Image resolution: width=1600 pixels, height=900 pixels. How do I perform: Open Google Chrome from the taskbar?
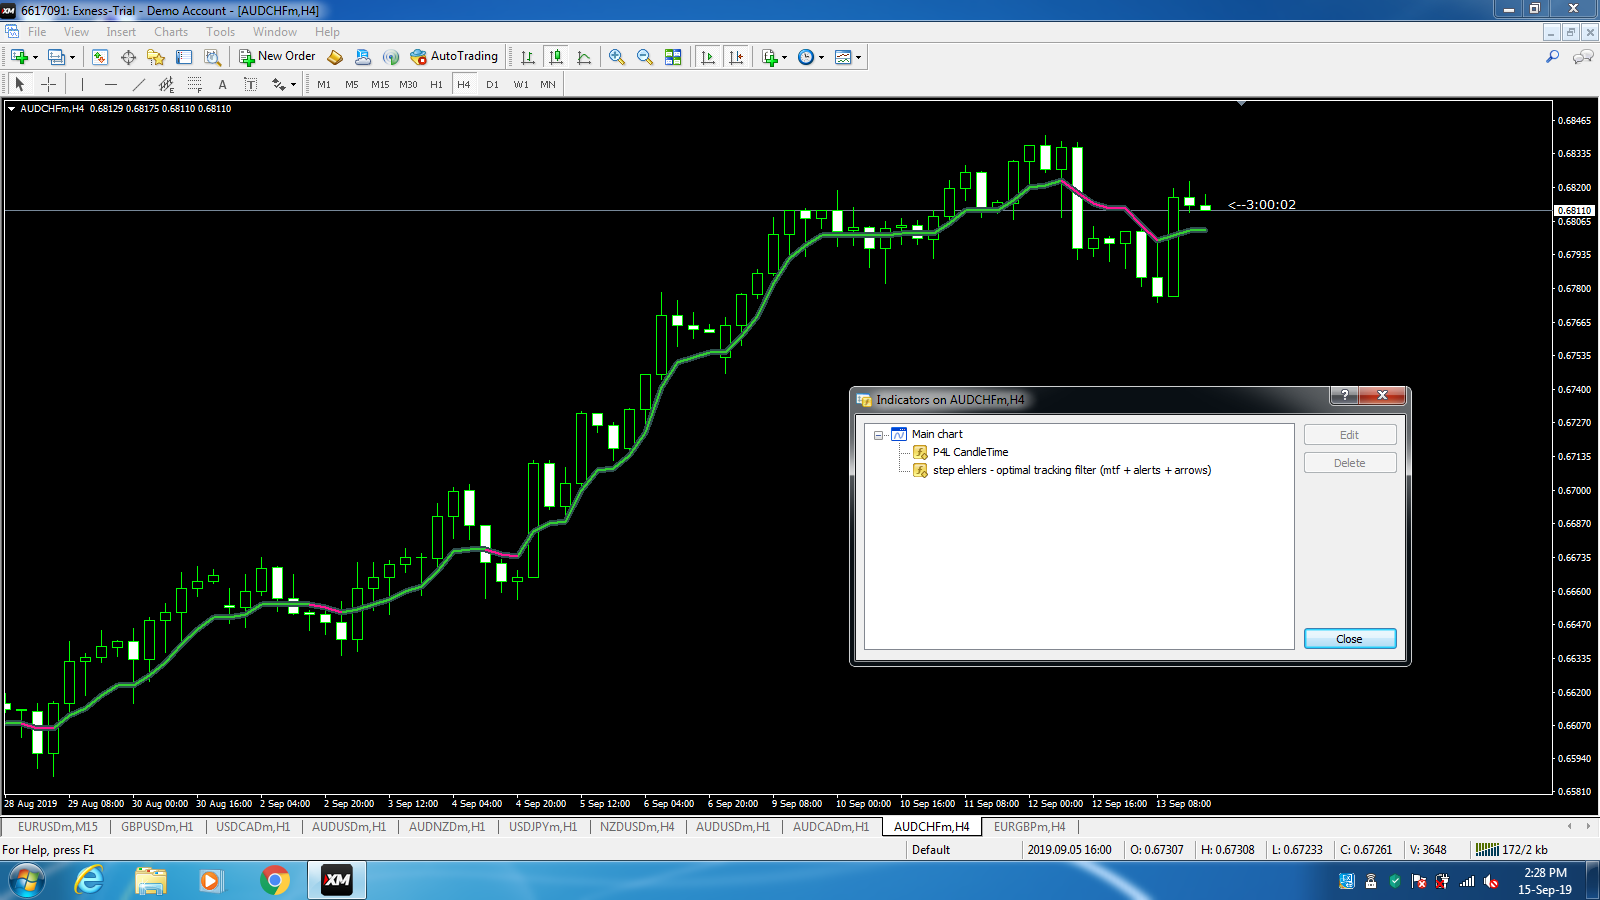tap(274, 880)
